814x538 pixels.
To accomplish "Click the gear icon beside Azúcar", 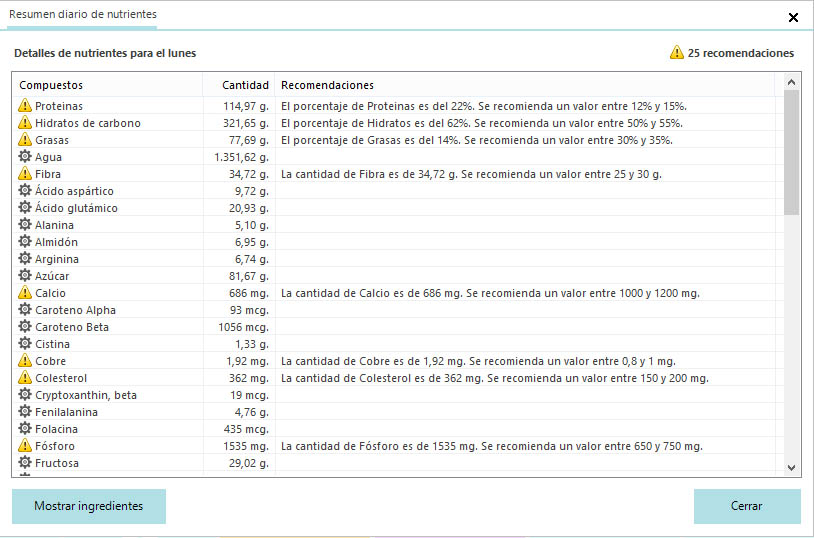I will pyautogui.click(x=25, y=275).
